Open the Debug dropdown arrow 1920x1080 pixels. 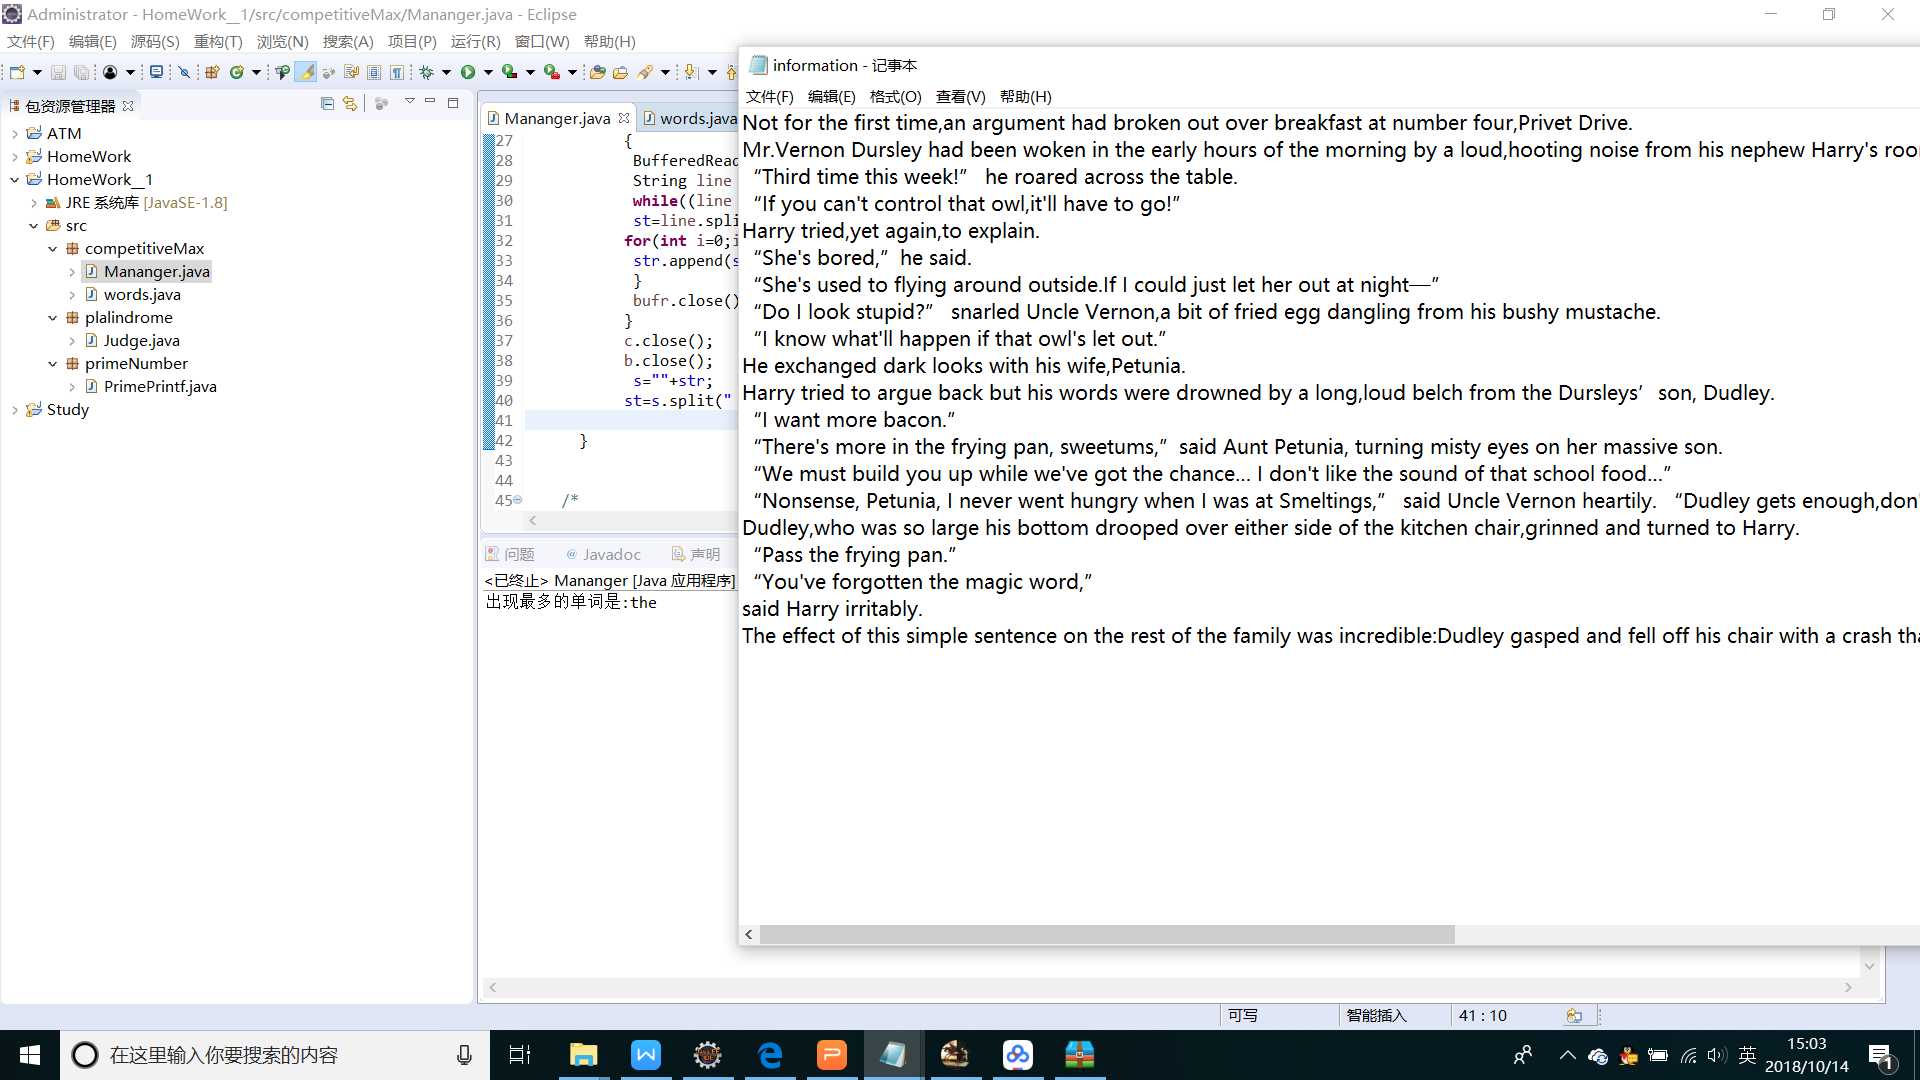[446, 72]
